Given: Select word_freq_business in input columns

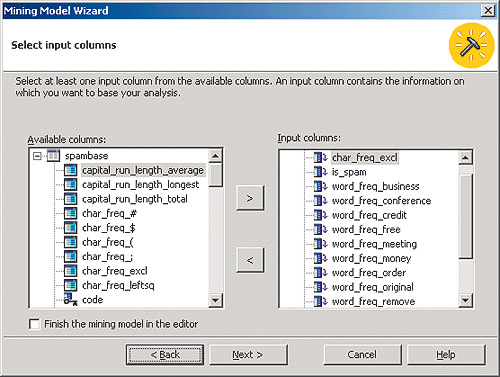Looking at the screenshot, I should pos(376,186).
